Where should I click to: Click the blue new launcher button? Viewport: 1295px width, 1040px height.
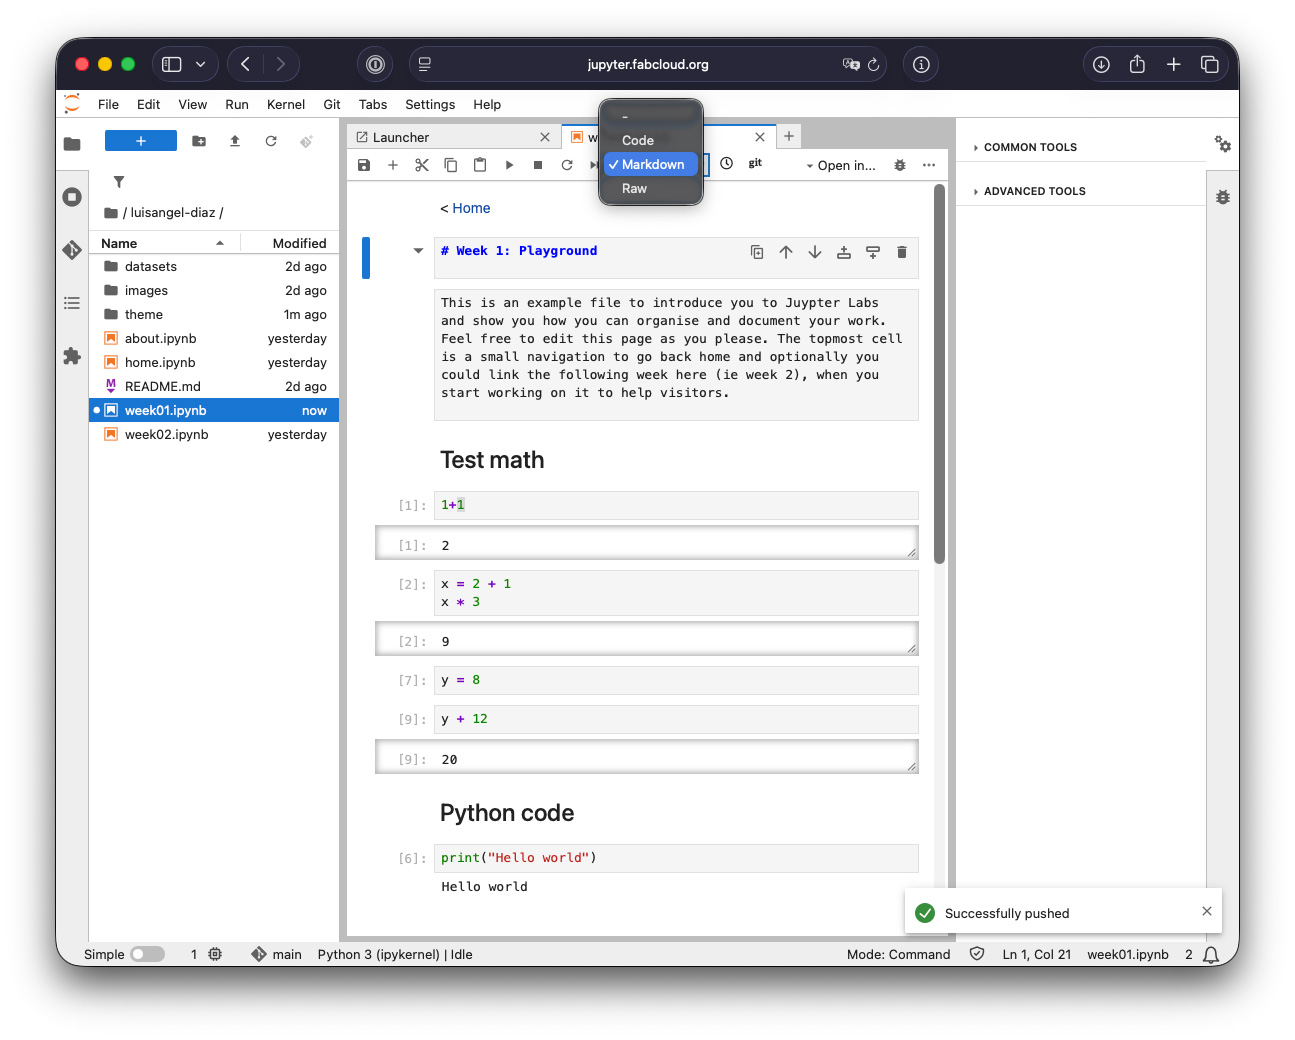(x=141, y=141)
